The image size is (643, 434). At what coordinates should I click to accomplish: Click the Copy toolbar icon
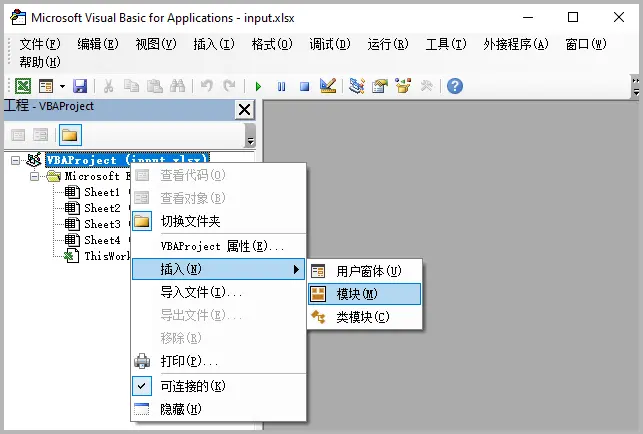coord(132,86)
